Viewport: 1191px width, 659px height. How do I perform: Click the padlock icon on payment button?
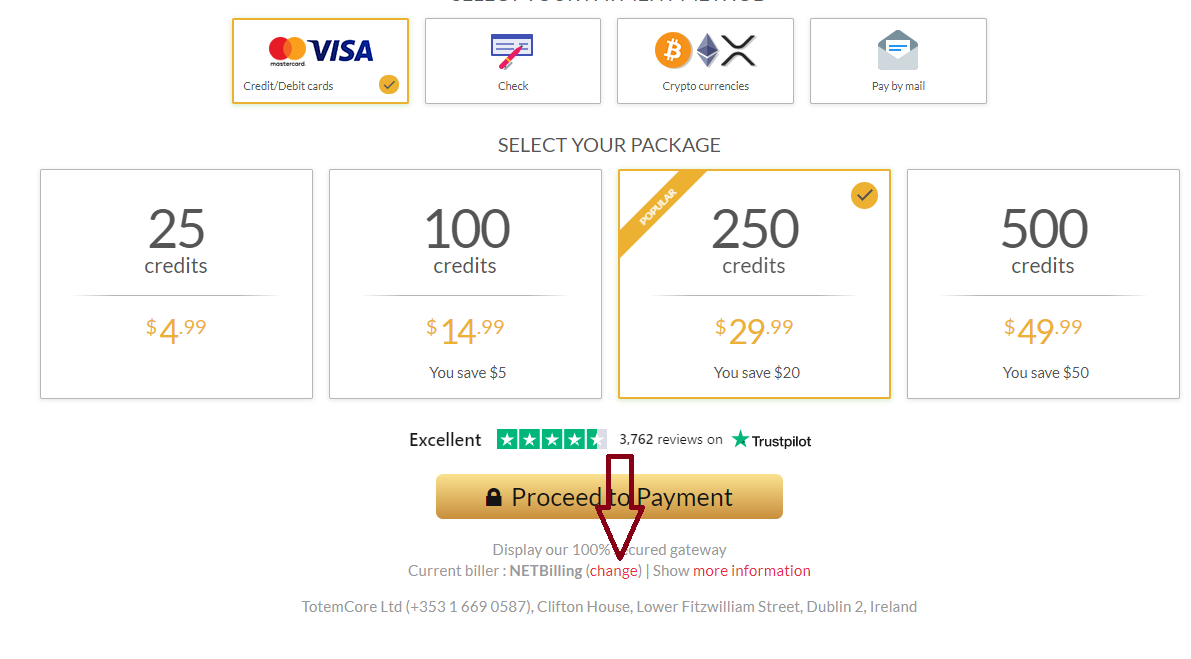(493, 497)
